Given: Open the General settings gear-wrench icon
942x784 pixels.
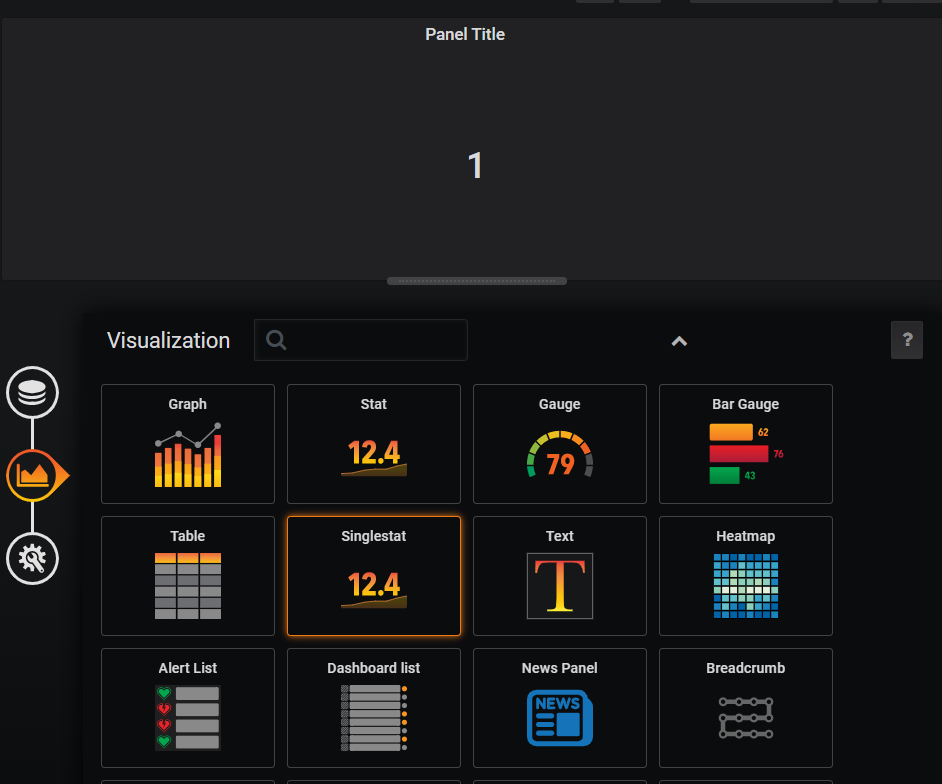Looking at the screenshot, I should [32, 558].
